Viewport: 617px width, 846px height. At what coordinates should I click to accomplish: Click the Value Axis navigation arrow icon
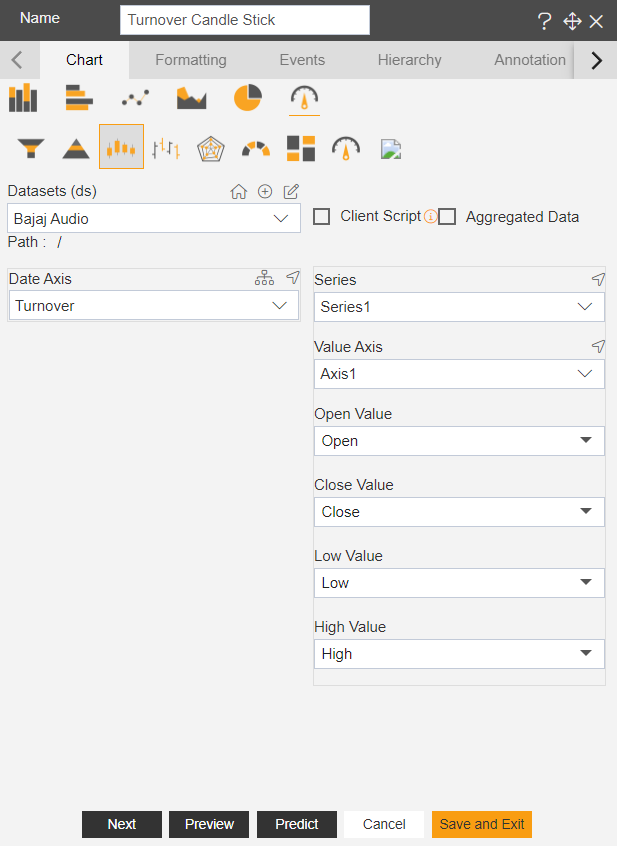pos(598,346)
